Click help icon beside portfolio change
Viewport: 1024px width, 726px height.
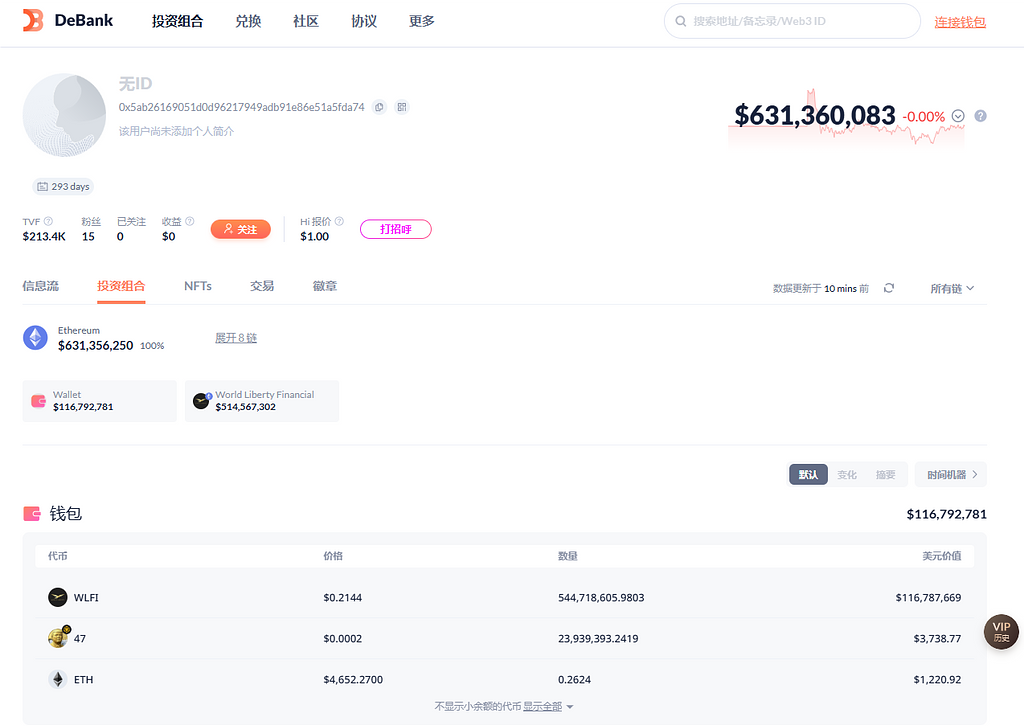pyautogui.click(x=980, y=116)
